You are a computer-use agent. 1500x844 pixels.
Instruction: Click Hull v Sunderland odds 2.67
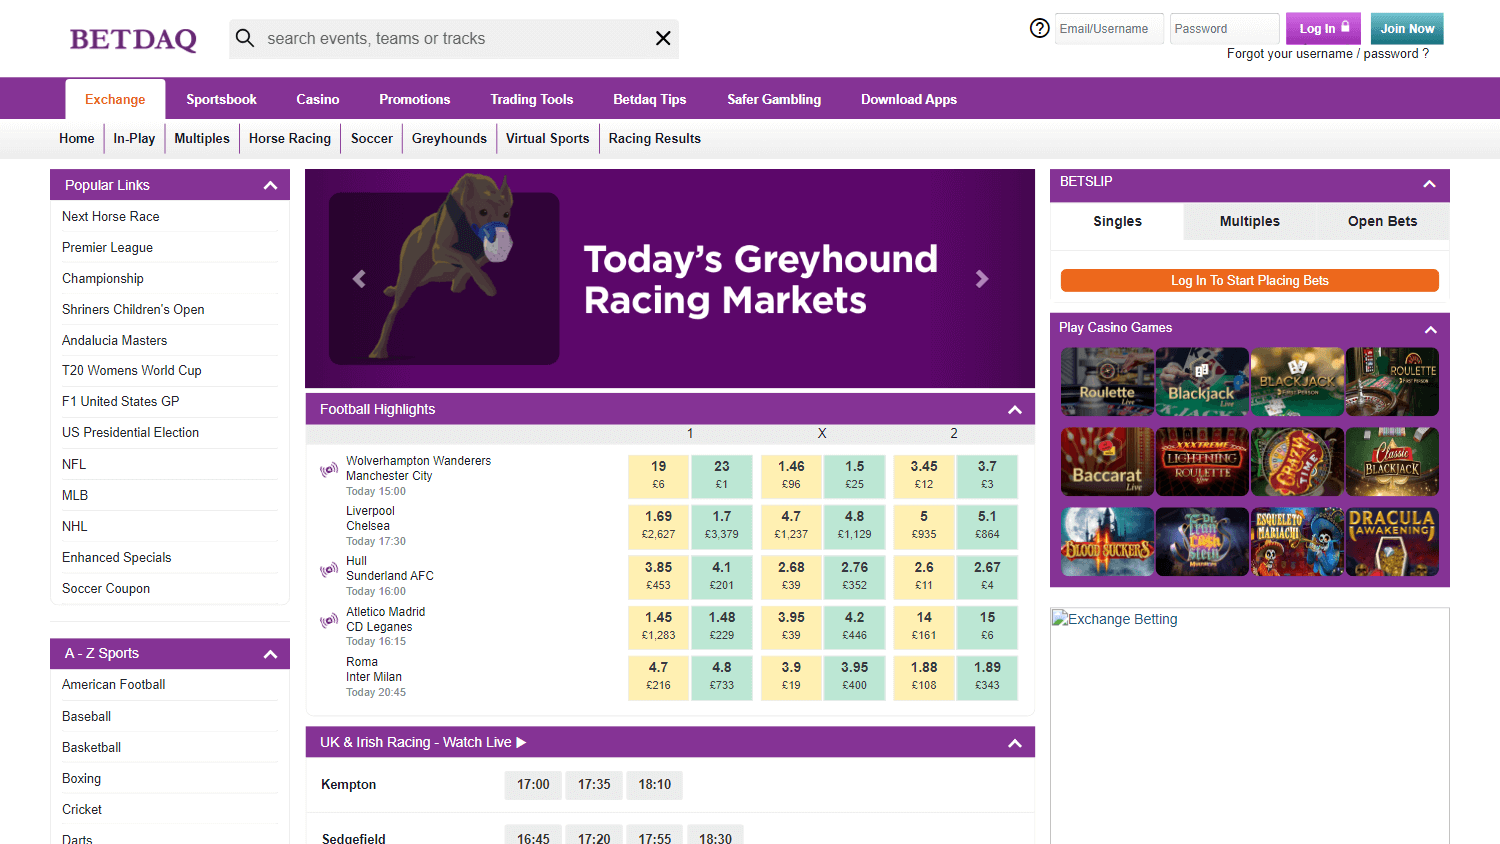click(987, 576)
